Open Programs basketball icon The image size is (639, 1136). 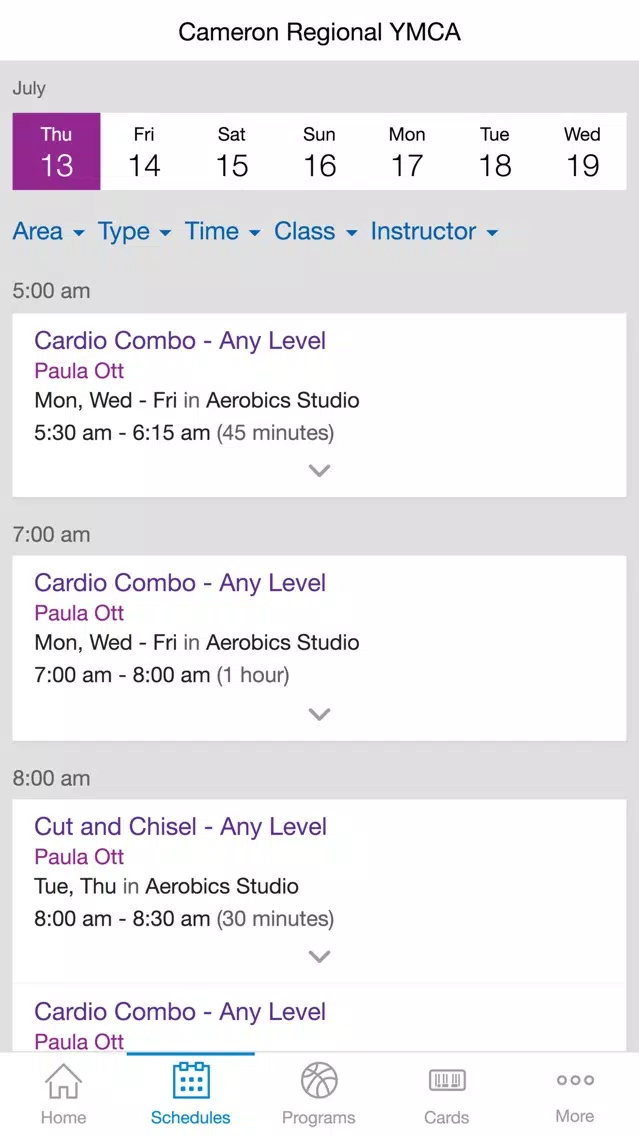coord(319,1080)
